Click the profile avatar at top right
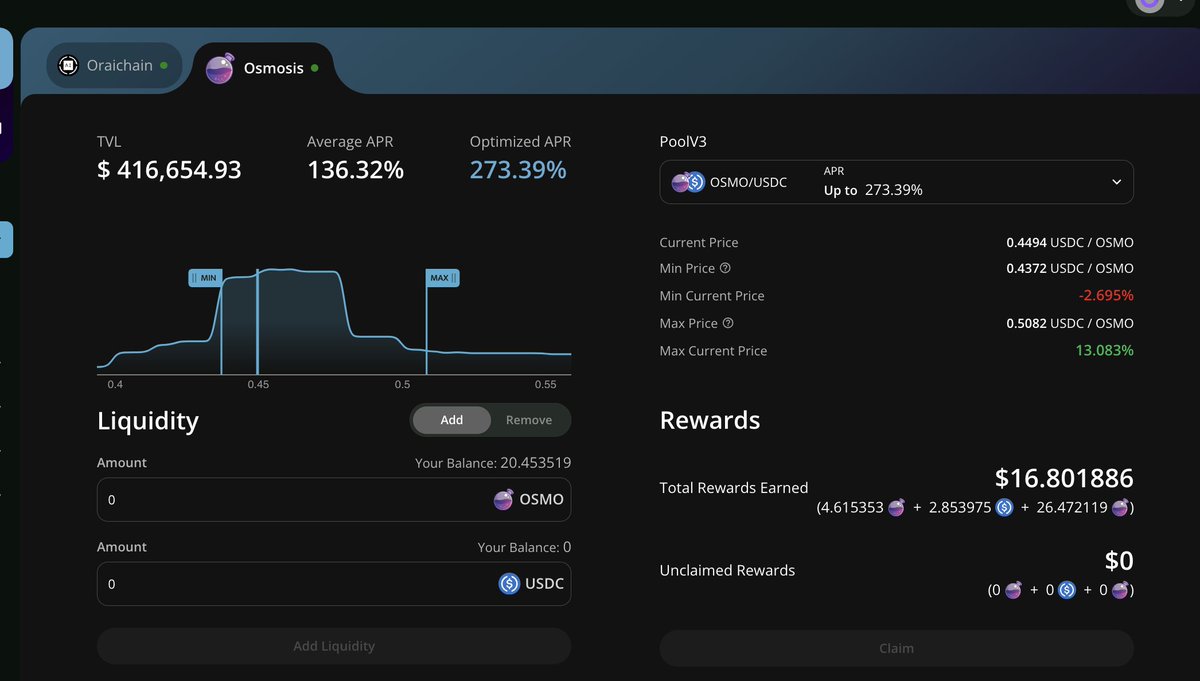The height and width of the screenshot is (681, 1200). pyautogui.click(x=1150, y=5)
